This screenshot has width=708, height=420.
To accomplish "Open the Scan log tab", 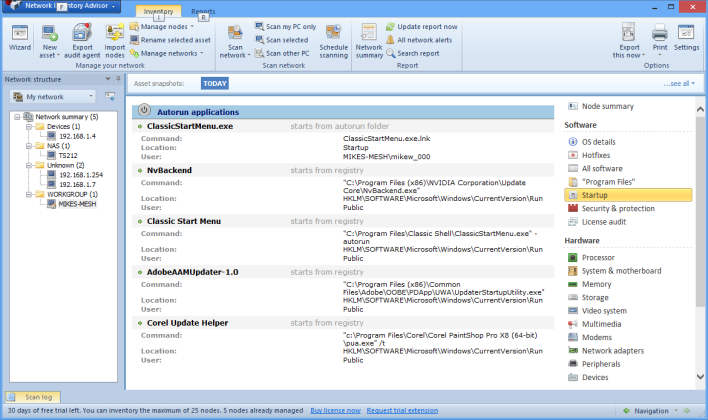I will point(33,397).
